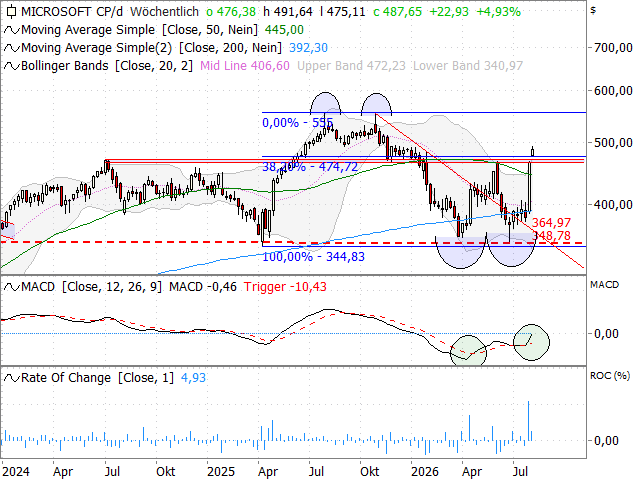Click the 2026 label on time axis
The image size is (640, 480).
click(424, 472)
